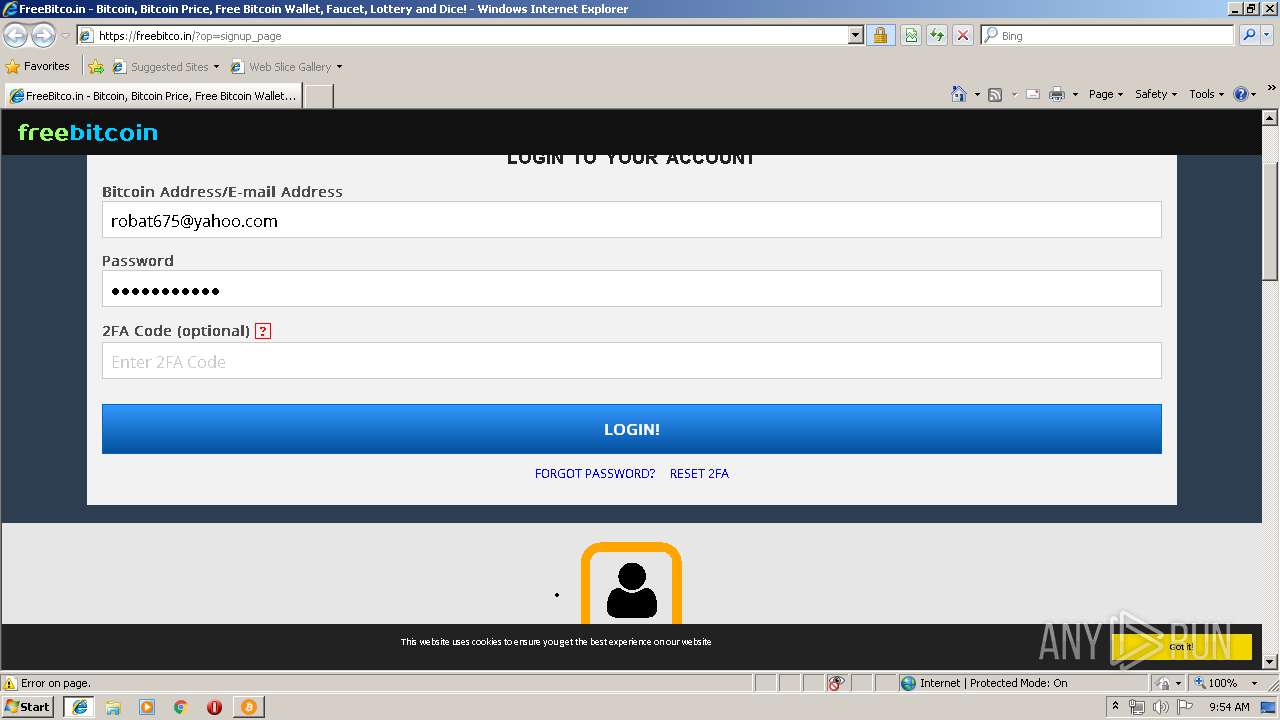1280x720 pixels.
Task: Expand the Print dropdown arrow
Action: pyautogui.click(x=1075, y=94)
